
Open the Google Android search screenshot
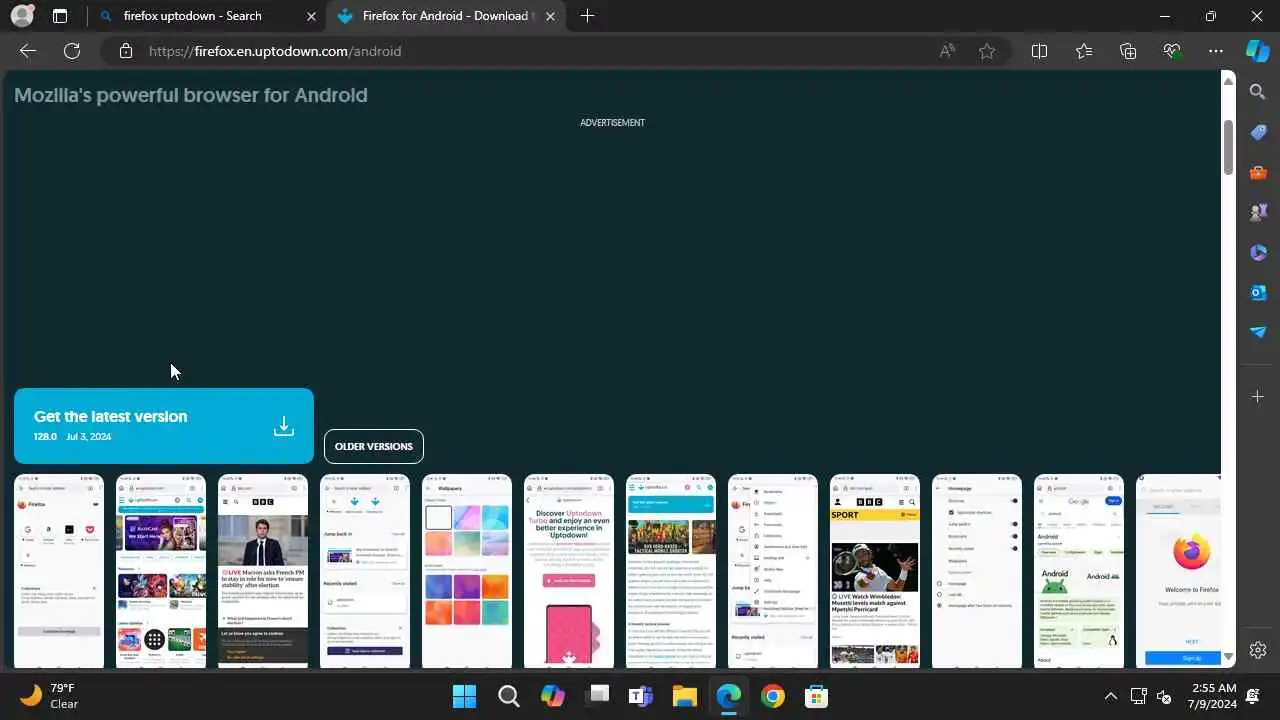1079,570
